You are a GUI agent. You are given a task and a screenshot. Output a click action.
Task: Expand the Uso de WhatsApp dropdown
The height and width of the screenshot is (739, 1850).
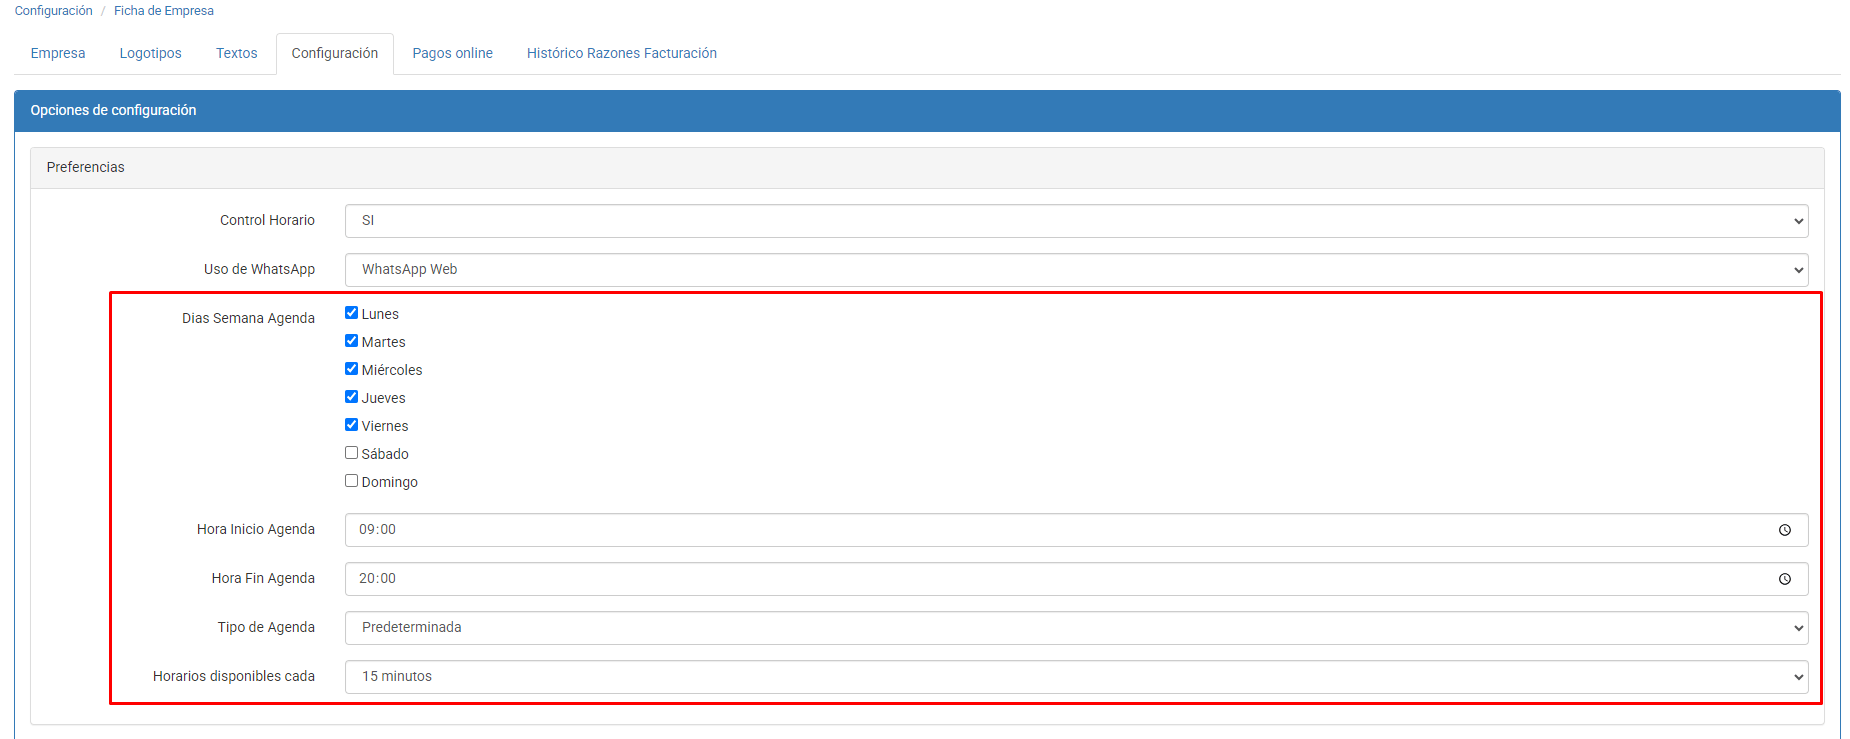[1075, 270]
